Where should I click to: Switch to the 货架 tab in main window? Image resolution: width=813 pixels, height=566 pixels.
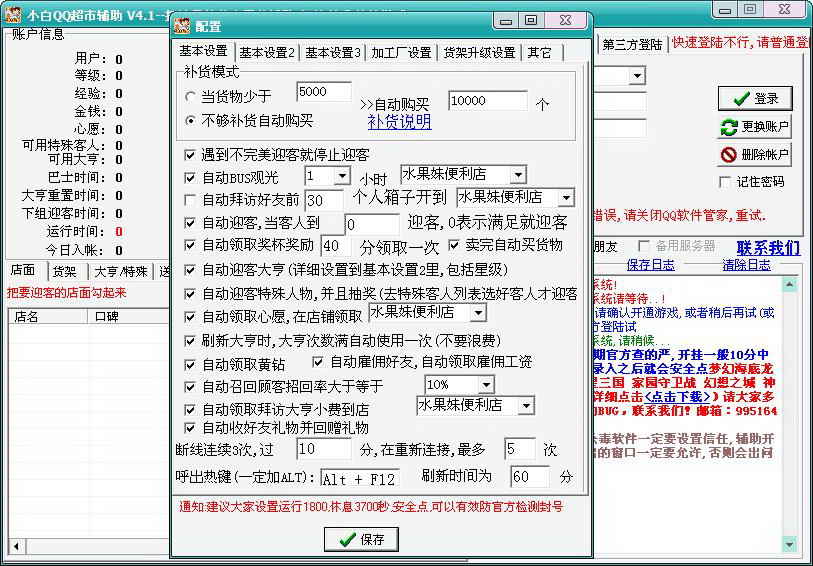pyautogui.click(x=65, y=271)
